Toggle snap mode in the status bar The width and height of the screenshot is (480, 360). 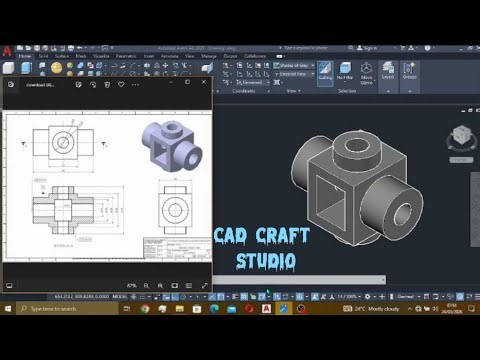[x=142, y=296]
